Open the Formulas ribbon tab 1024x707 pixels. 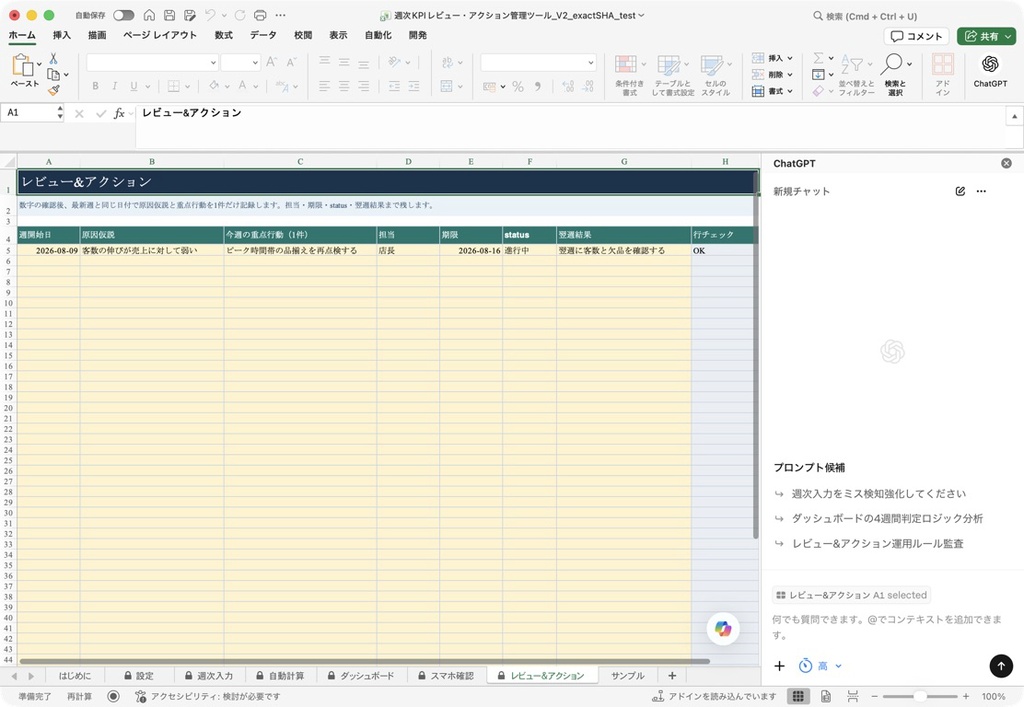coord(223,35)
